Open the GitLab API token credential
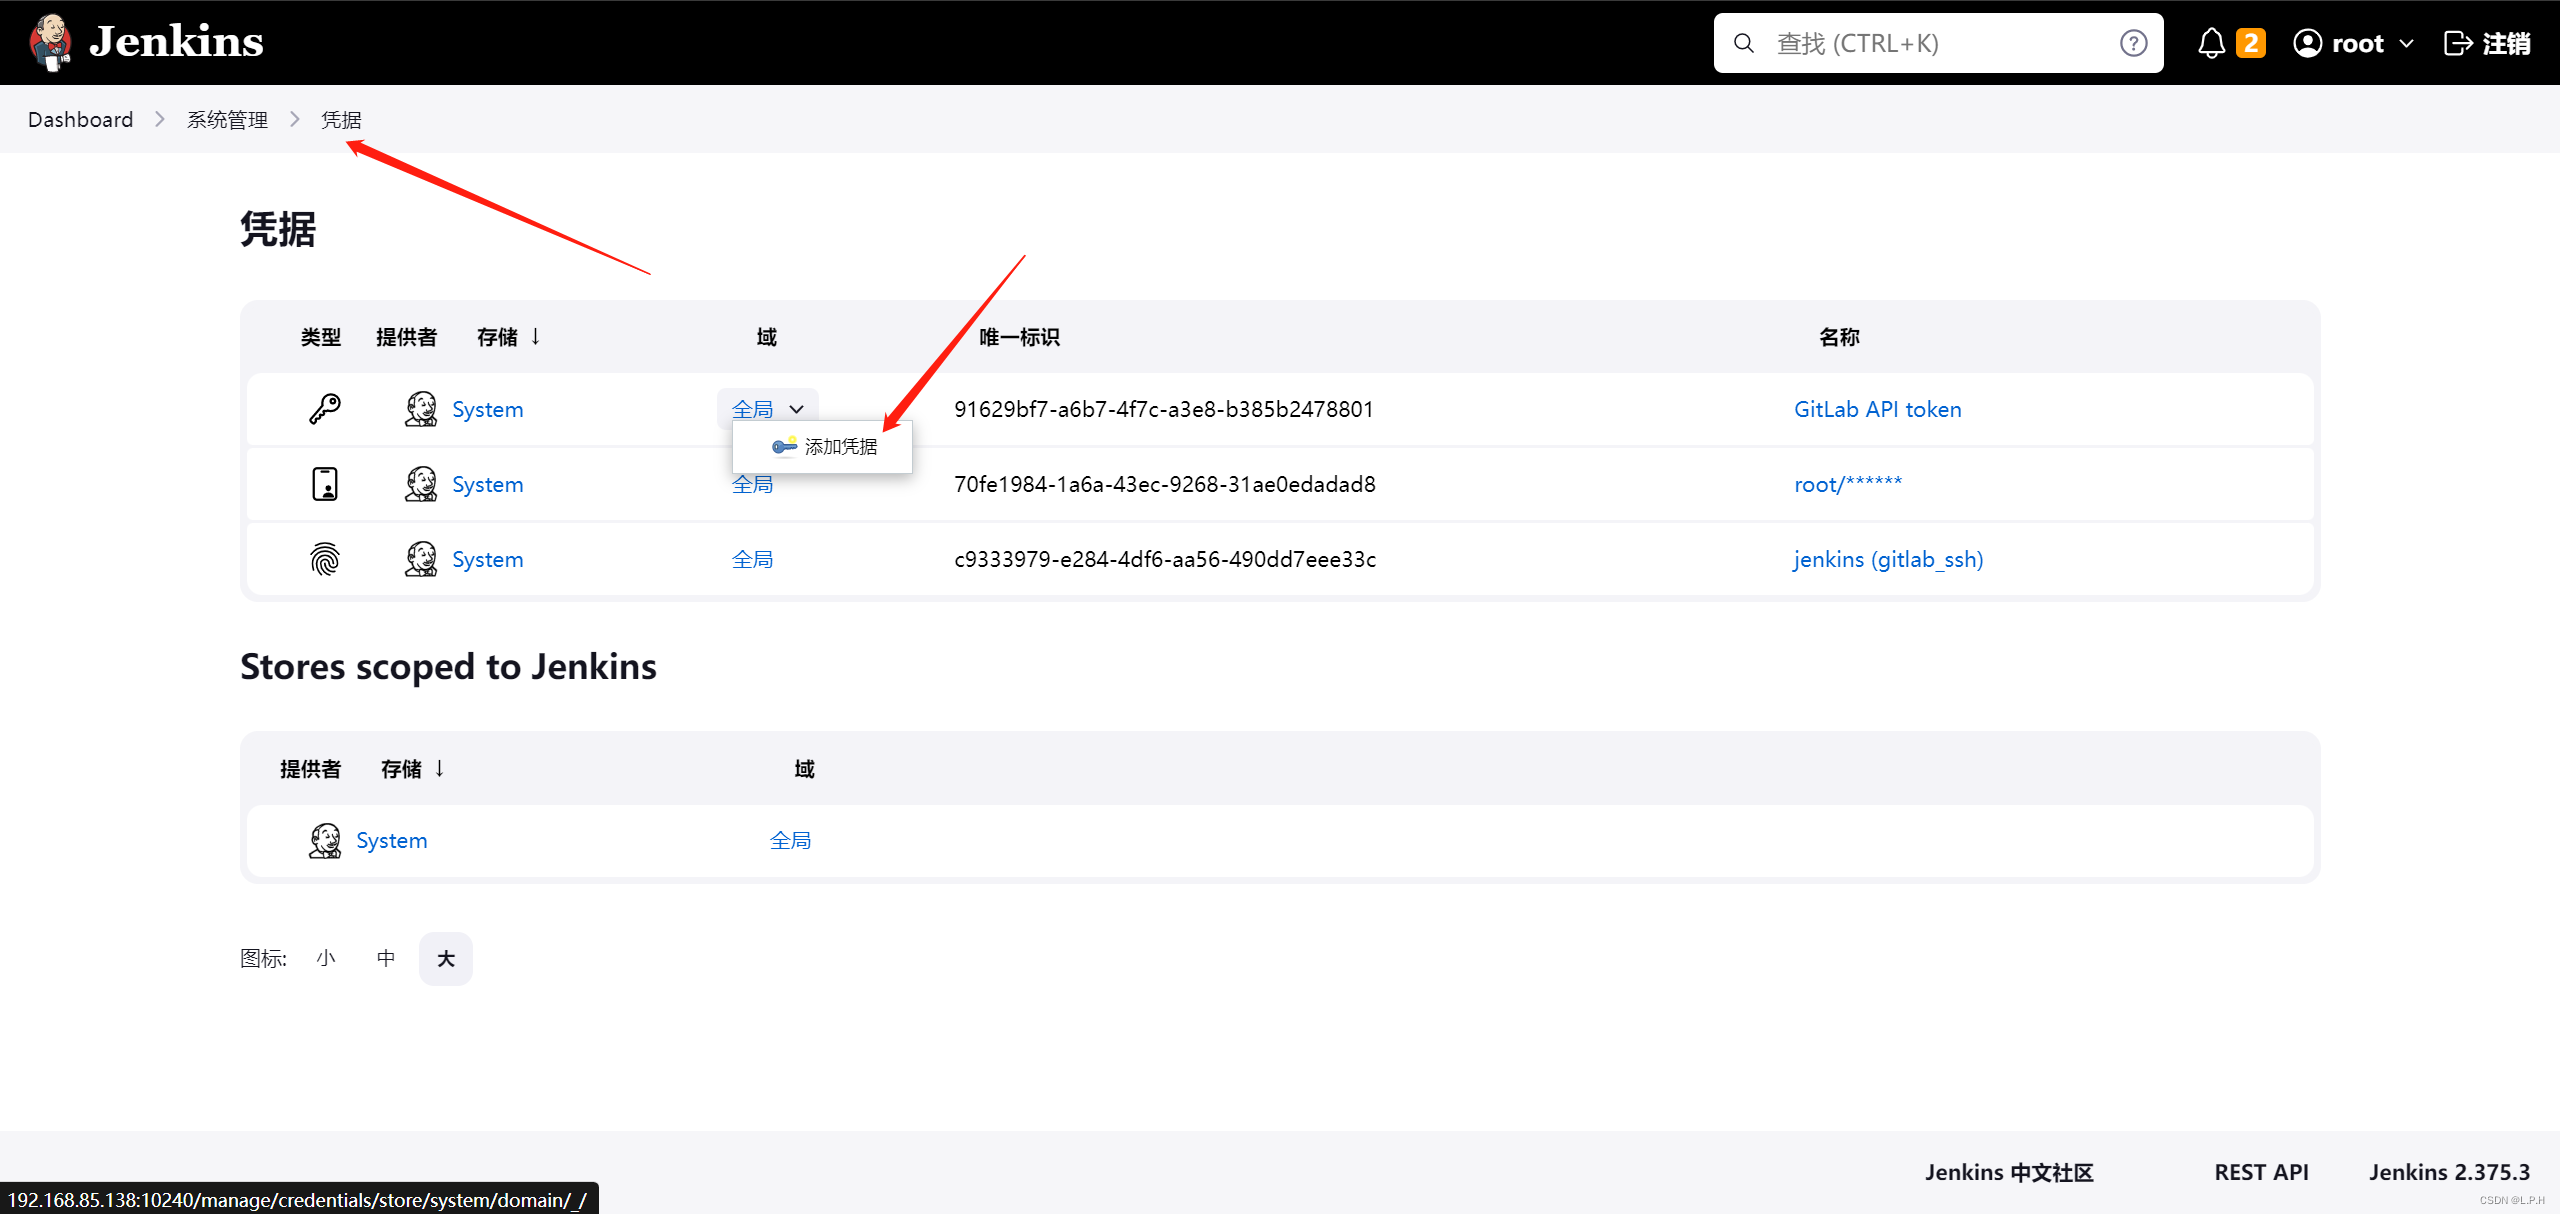The image size is (2560, 1214). coord(1877,409)
